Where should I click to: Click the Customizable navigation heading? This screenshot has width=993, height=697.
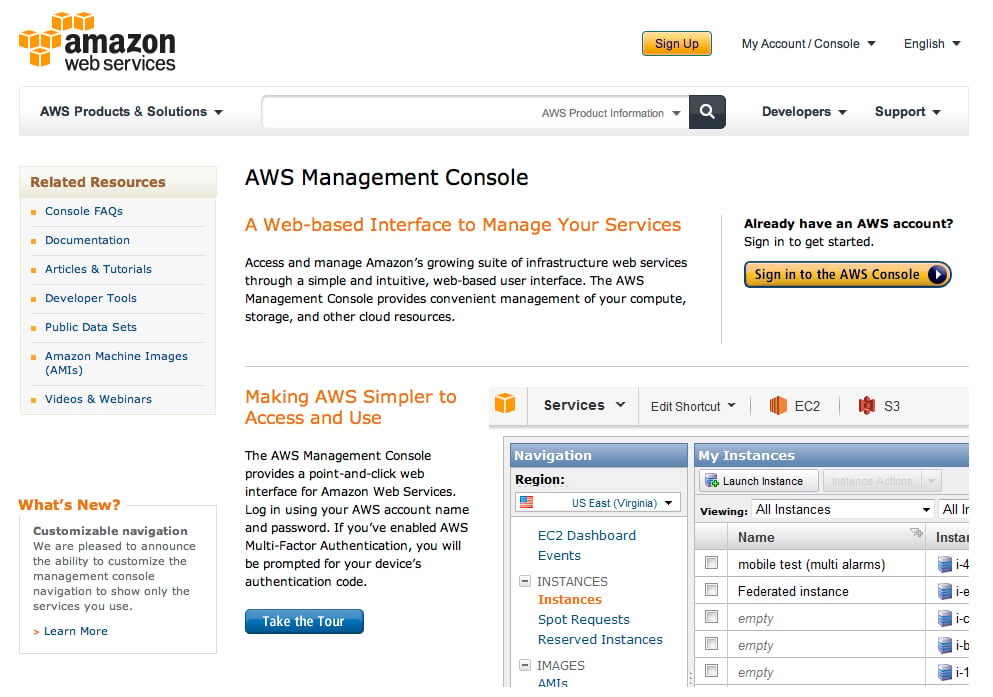tap(110, 531)
